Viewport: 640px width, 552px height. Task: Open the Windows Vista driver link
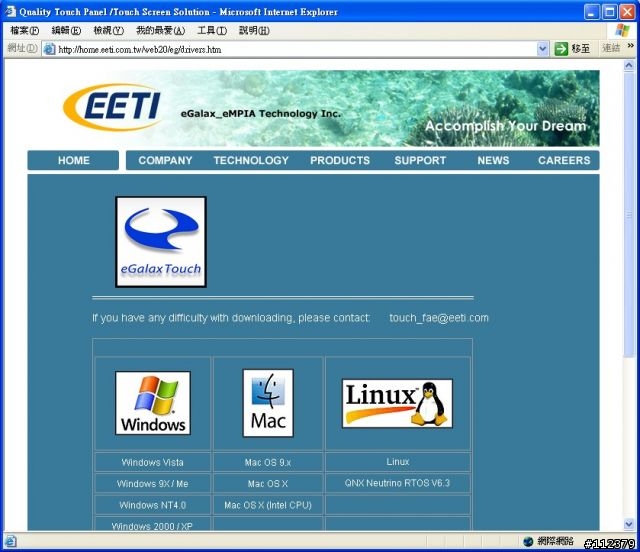tap(153, 462)
